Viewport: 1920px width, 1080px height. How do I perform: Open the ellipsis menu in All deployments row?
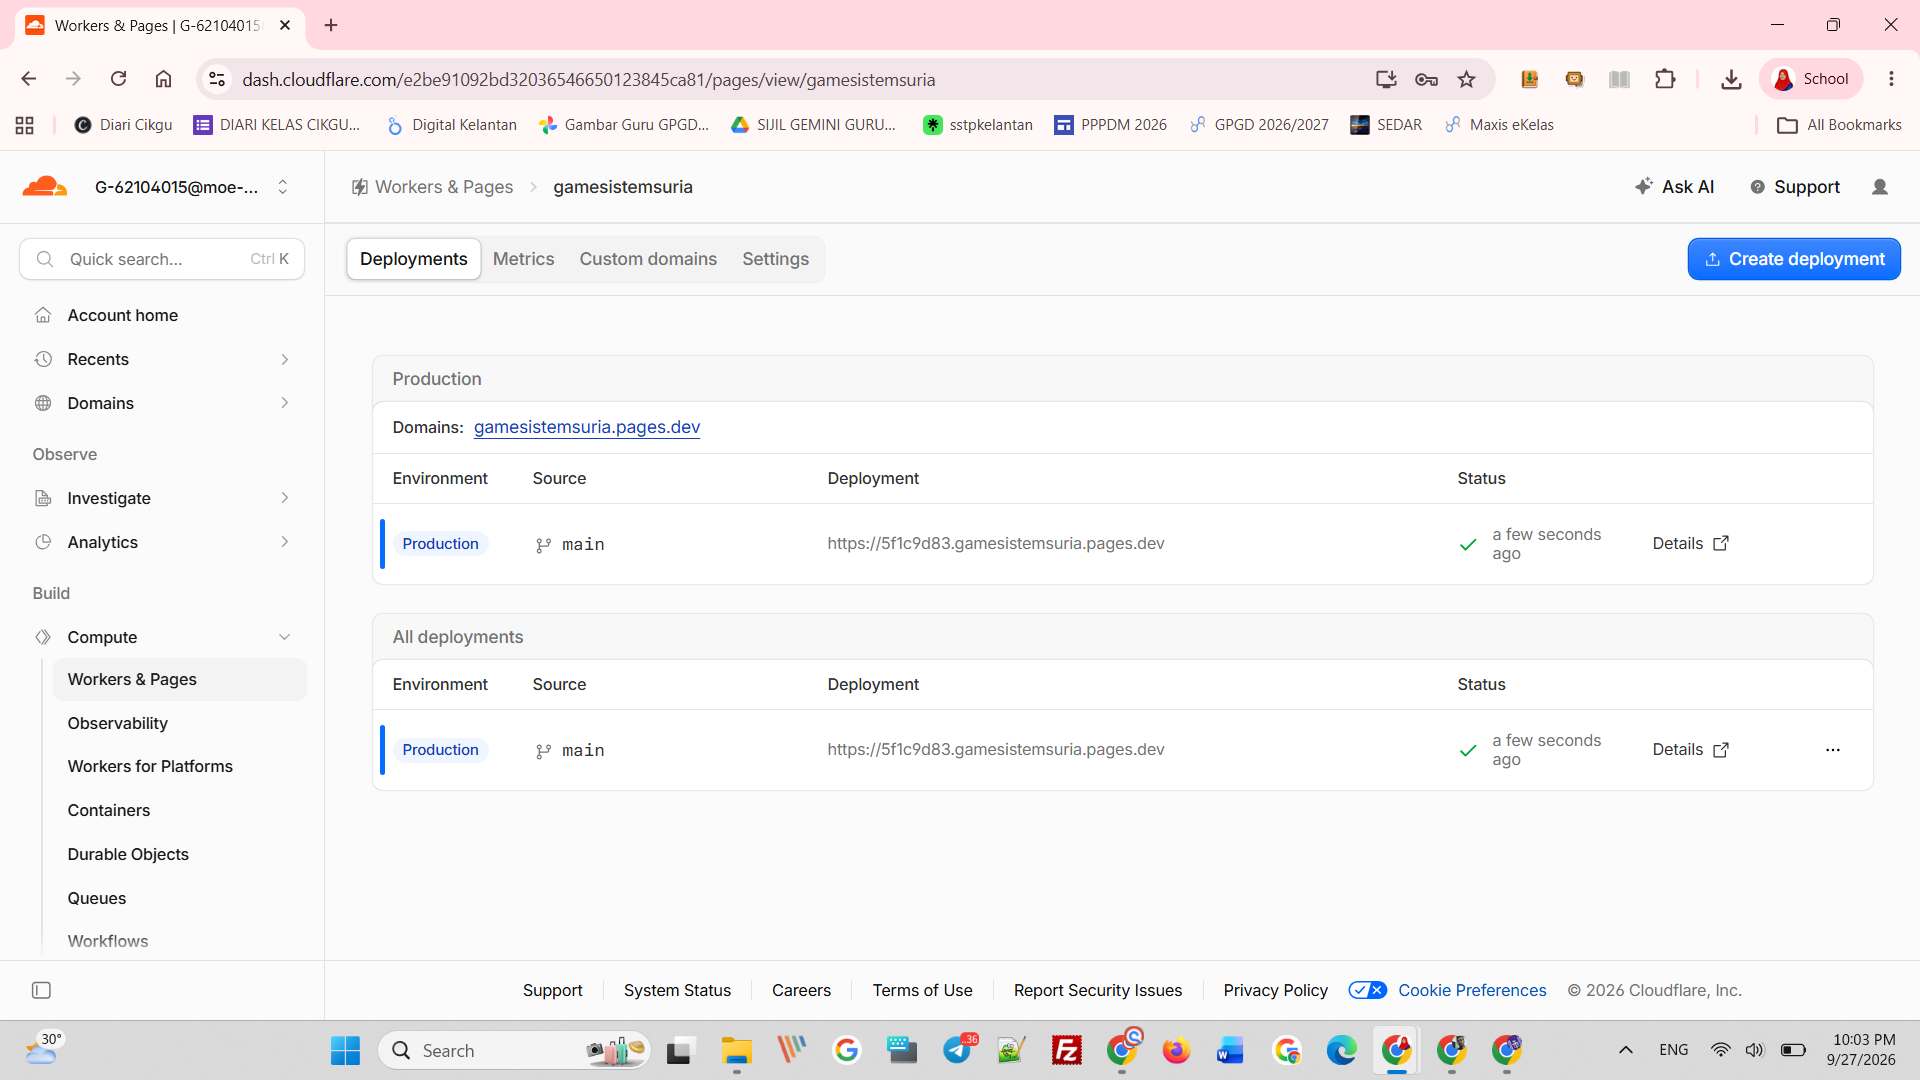1832,750
